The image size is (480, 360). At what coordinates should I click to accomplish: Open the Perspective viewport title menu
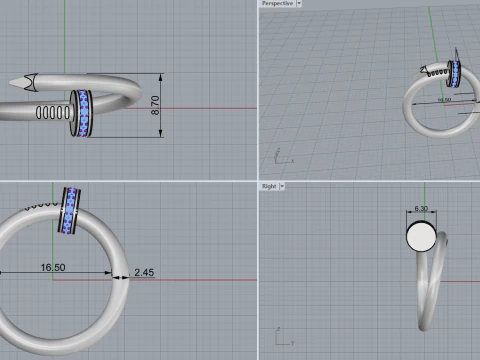tap(277, 3)
